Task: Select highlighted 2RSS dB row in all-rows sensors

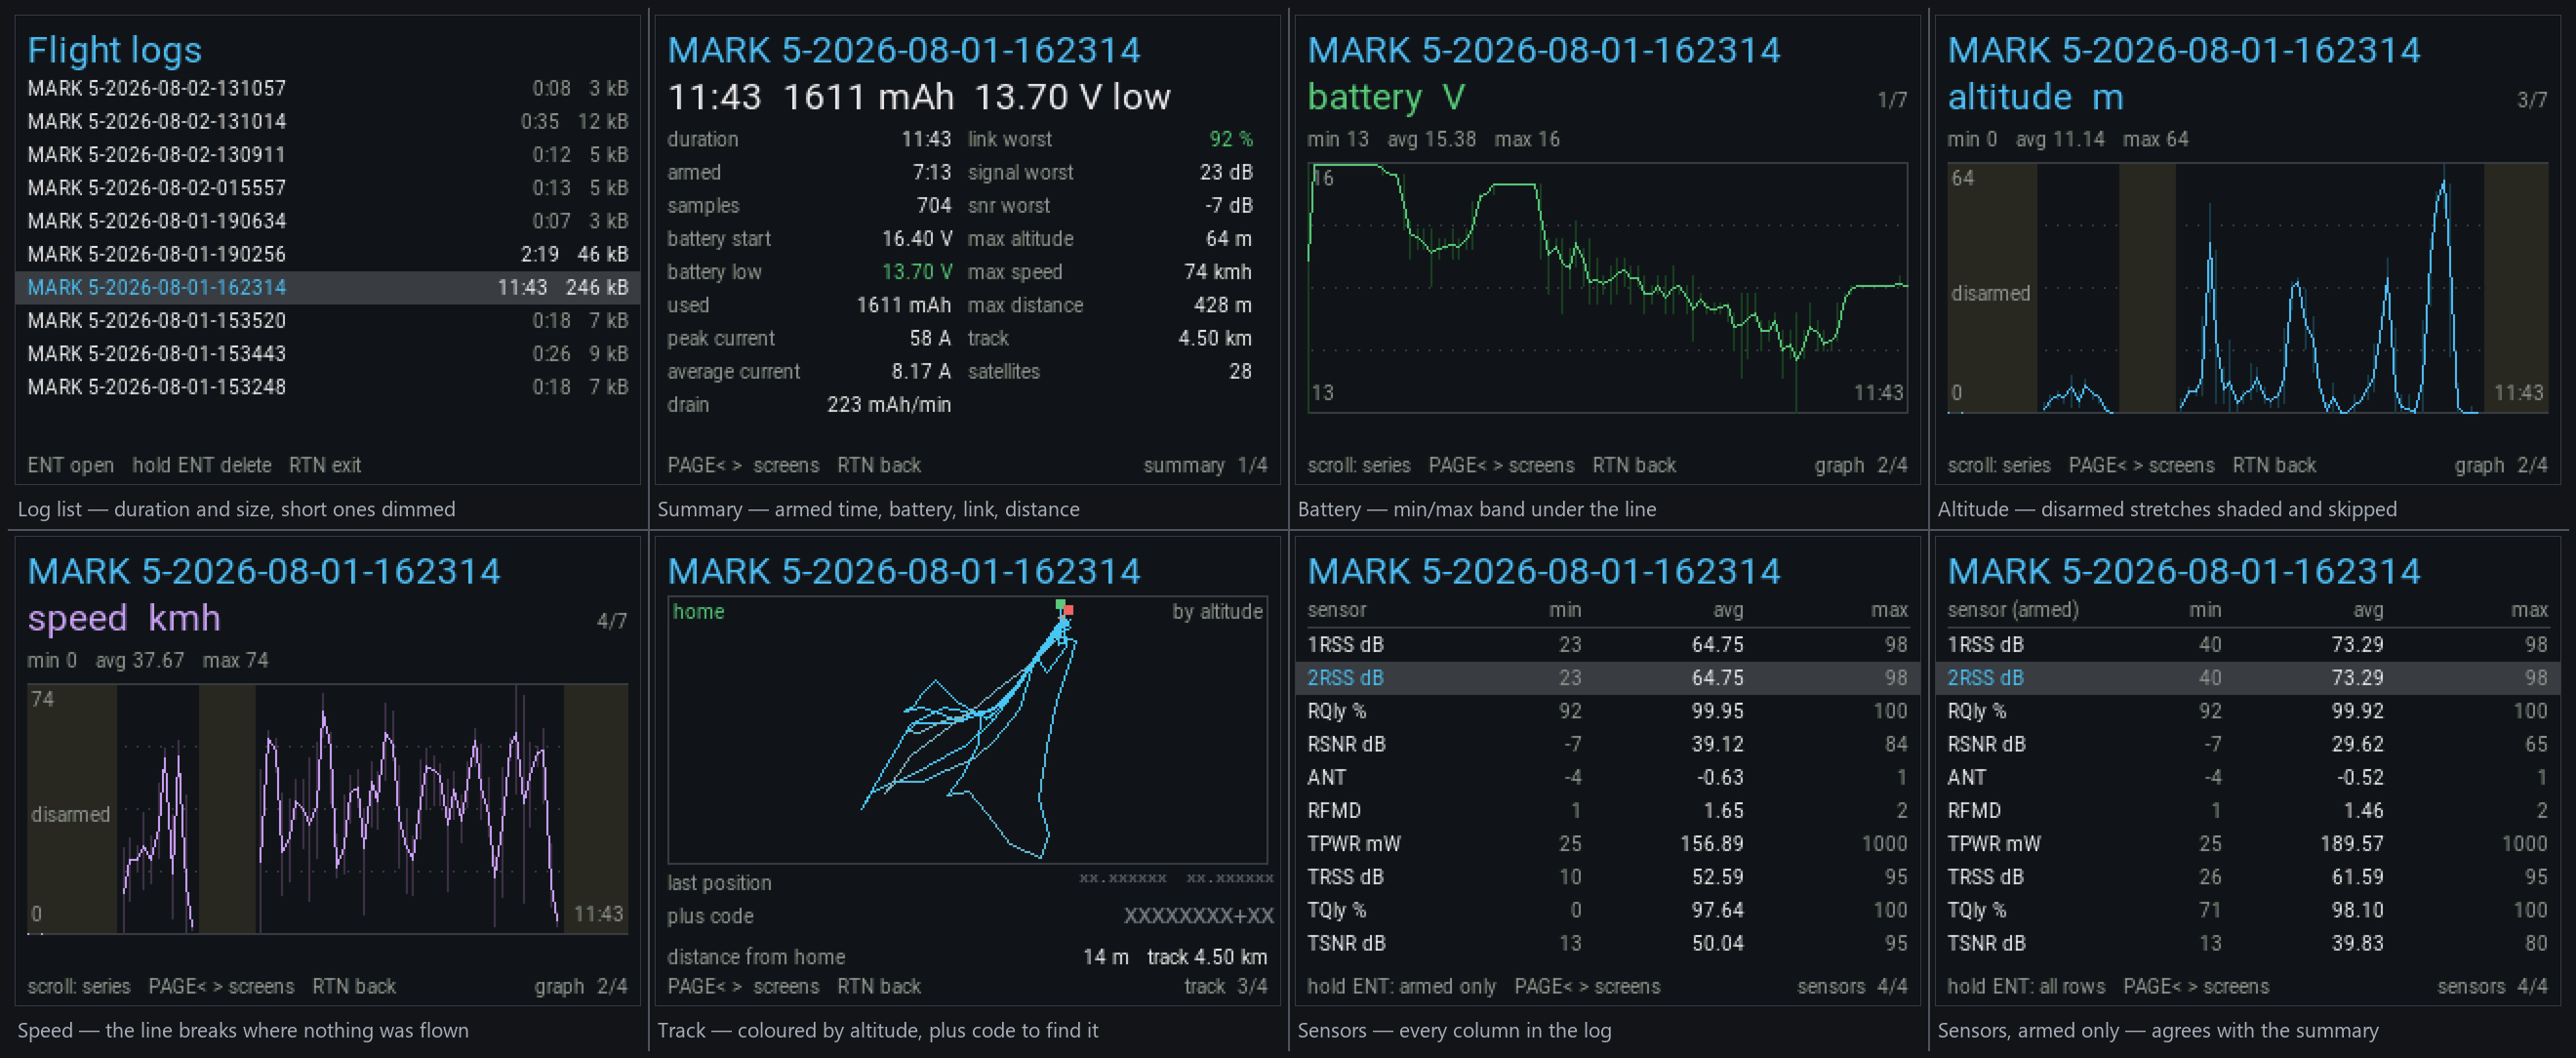Action: 1607,677
